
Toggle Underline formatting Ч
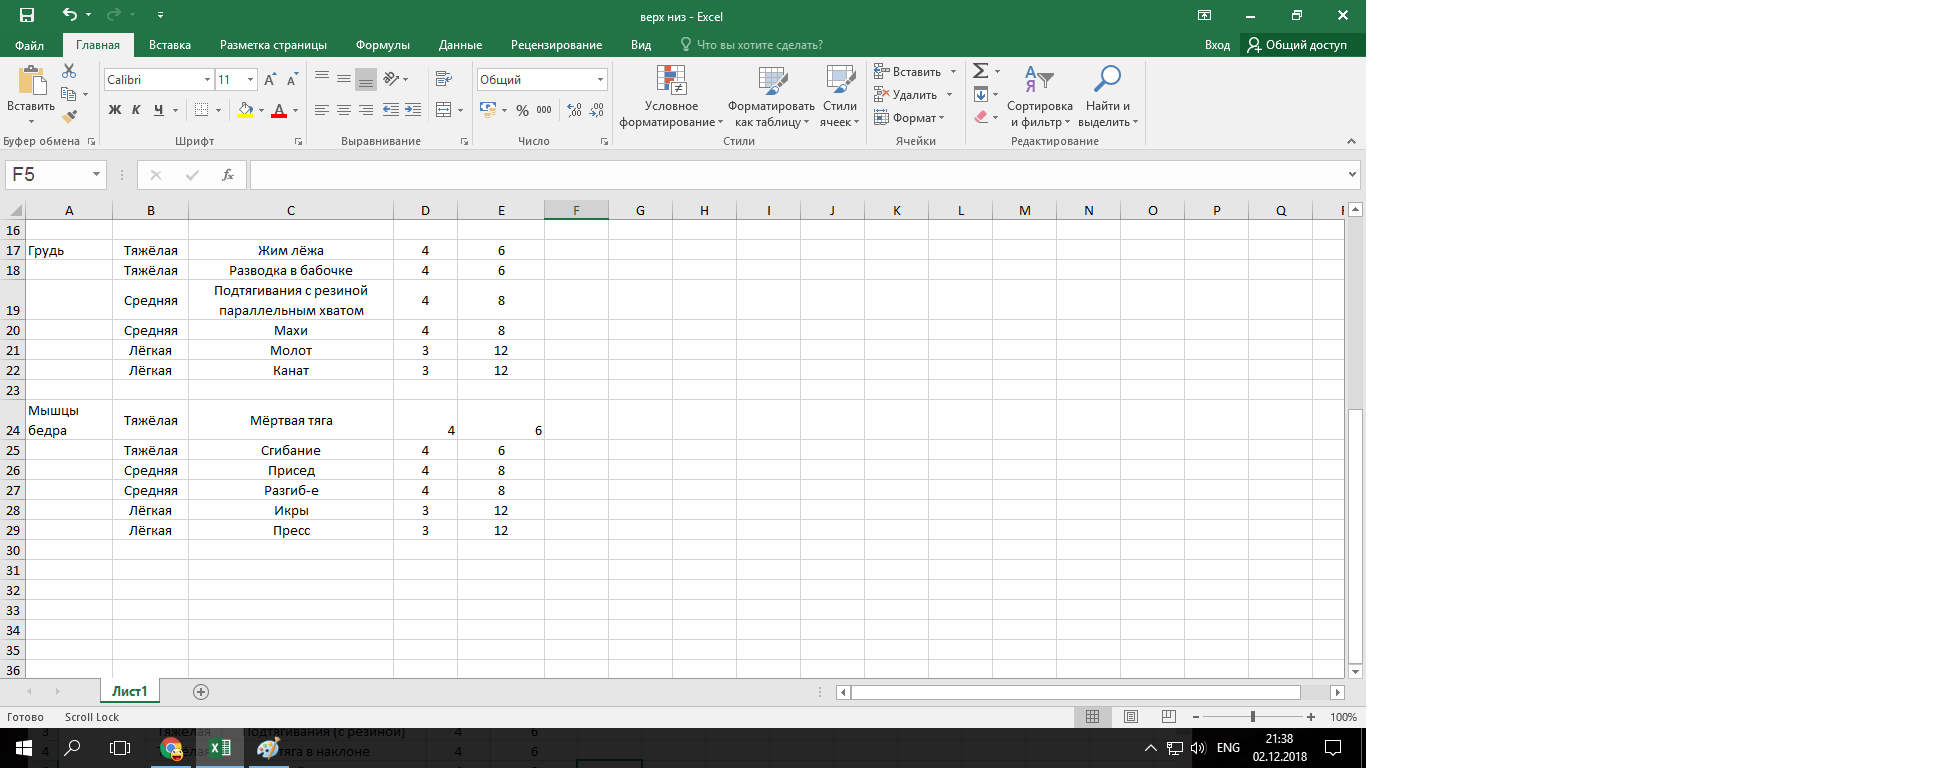click(158, 110)
